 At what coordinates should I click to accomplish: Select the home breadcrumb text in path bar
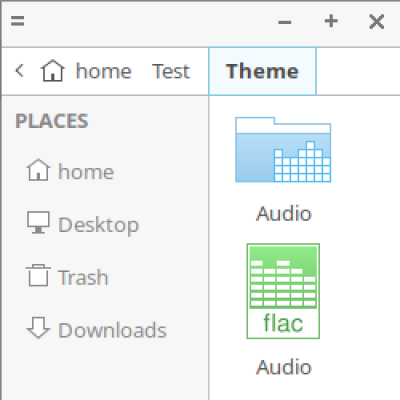tap(104, 71)
